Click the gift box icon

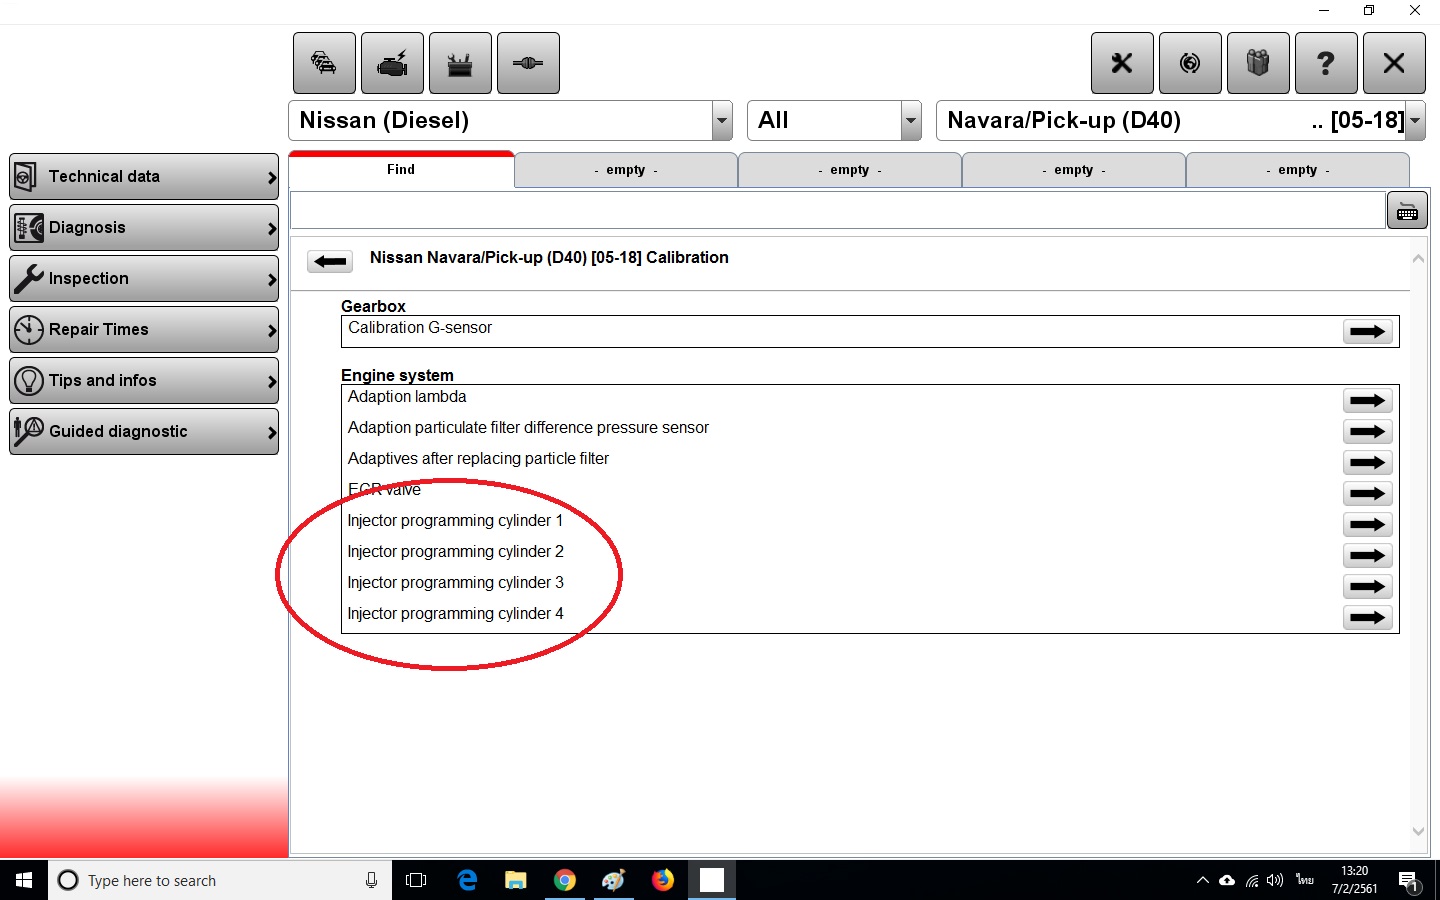click(x=1258, y=63)
